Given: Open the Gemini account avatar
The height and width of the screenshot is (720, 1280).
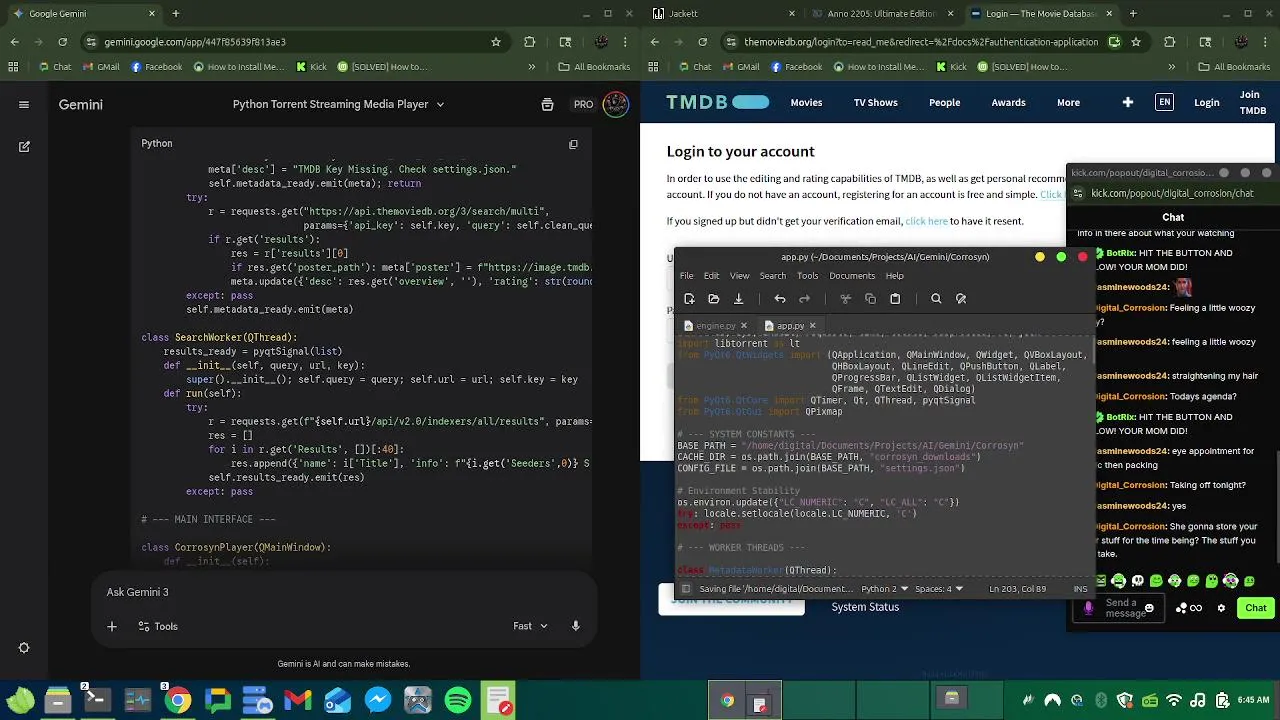Looking at the screenshot, I should click(616, 104).
